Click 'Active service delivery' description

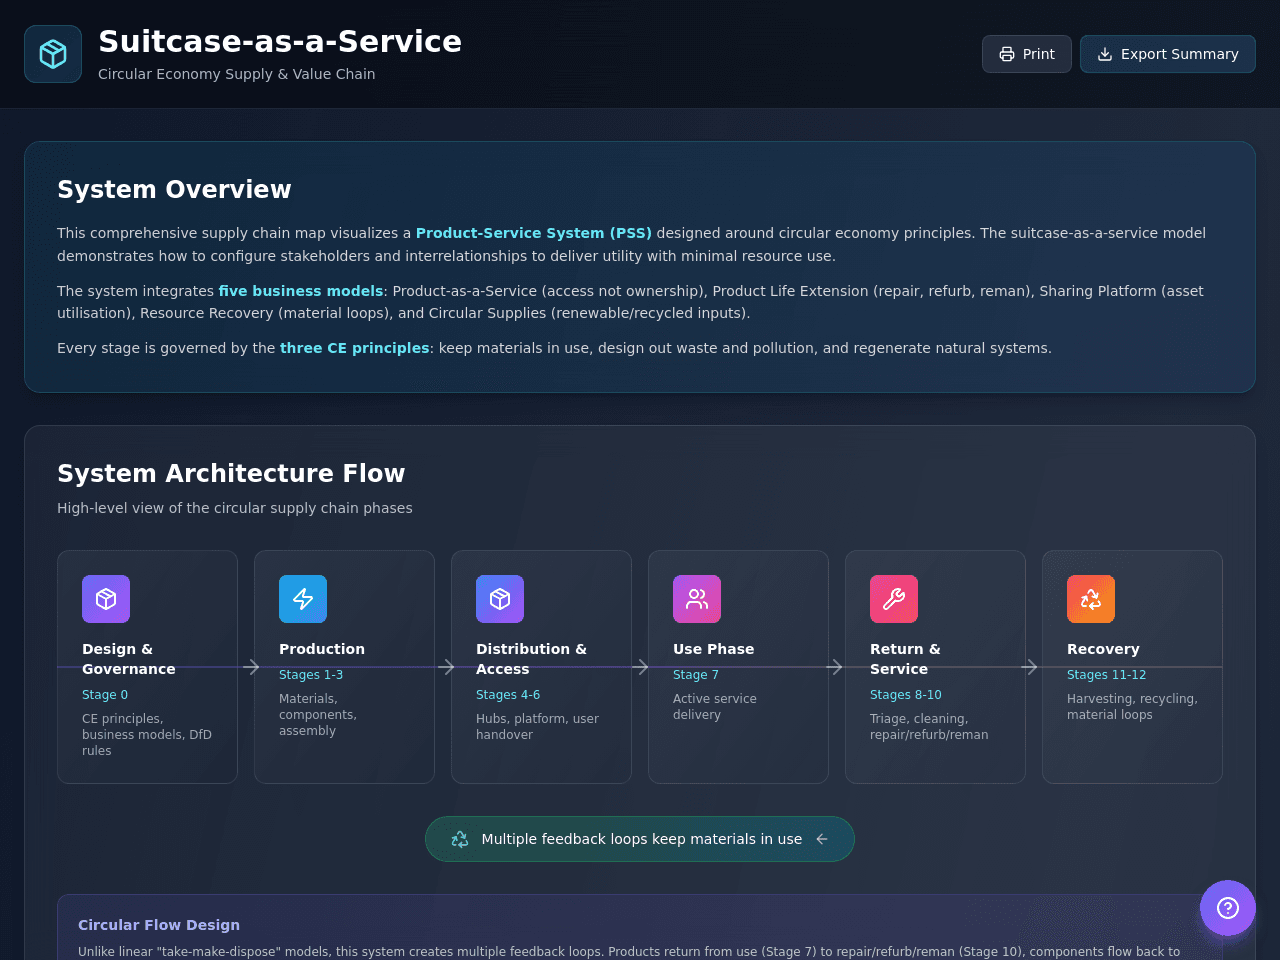[715, 707]
